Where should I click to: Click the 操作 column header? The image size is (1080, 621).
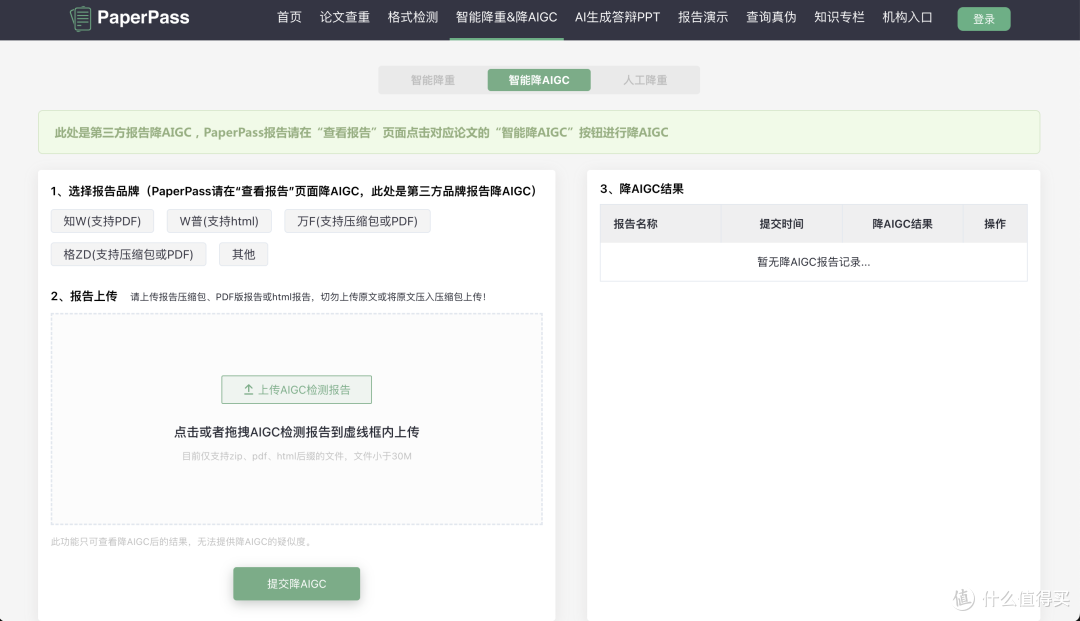[x=995, y=224]
